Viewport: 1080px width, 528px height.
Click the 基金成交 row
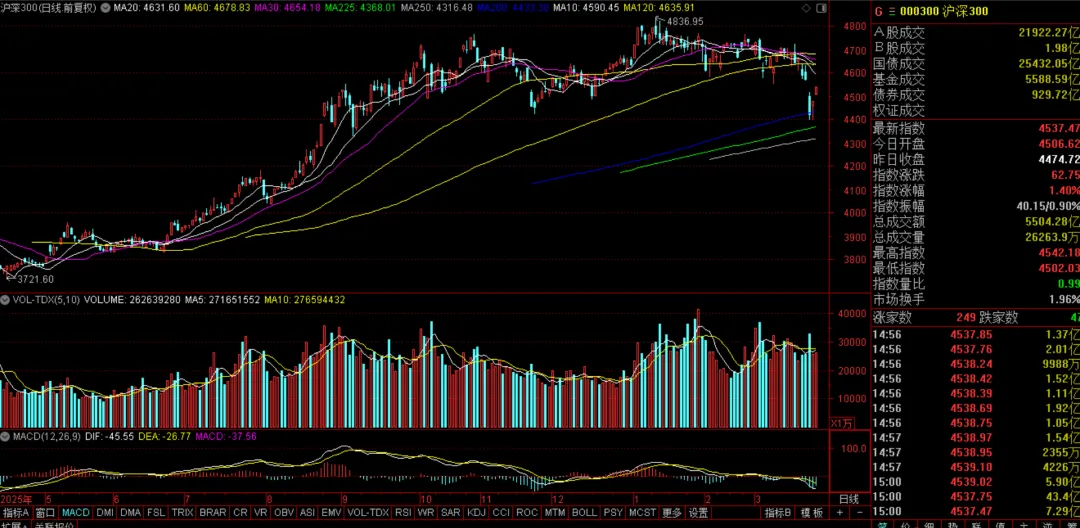click(976, 79)
